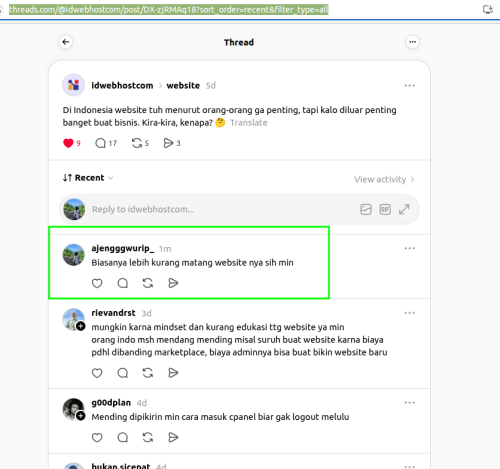Reply to ajengggwurip_ comment
The image size is (500, 469).
tap(123, 283)
